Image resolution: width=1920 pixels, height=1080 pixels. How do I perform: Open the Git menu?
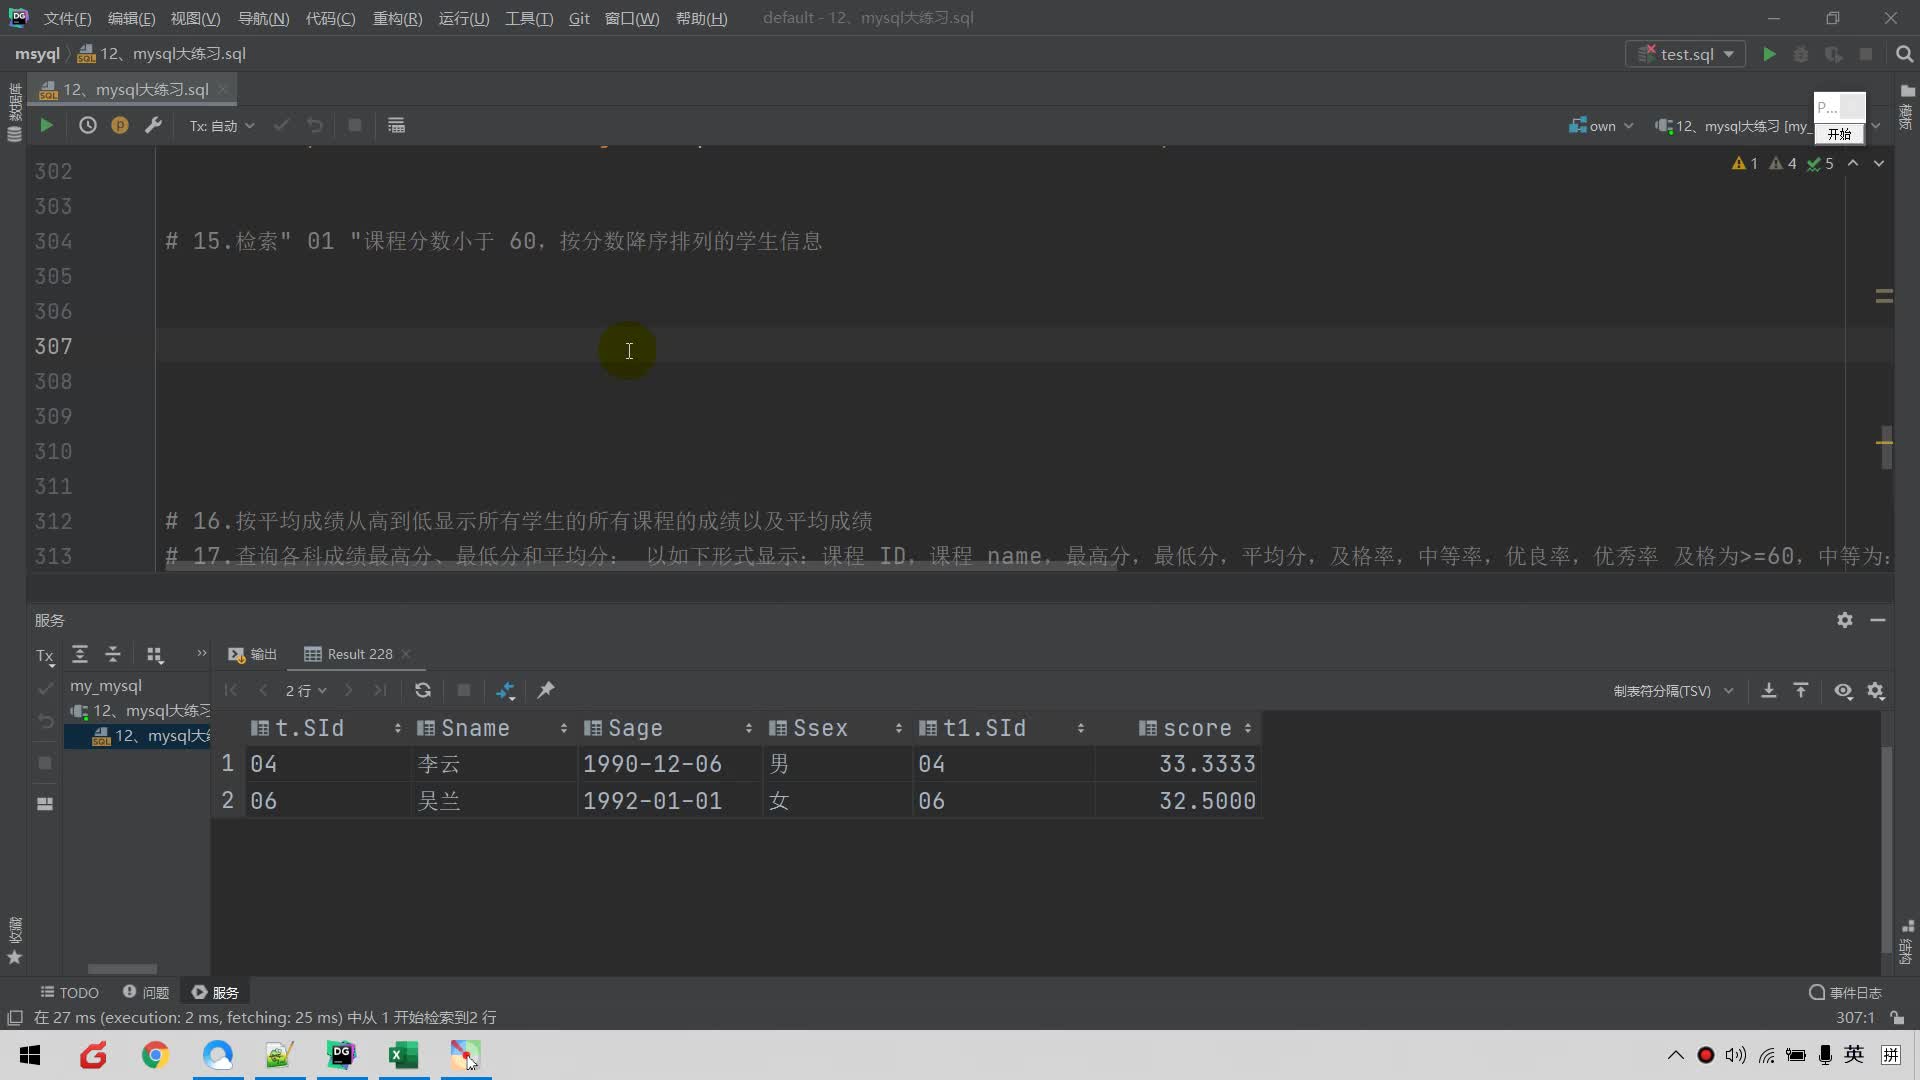[579, 18]
